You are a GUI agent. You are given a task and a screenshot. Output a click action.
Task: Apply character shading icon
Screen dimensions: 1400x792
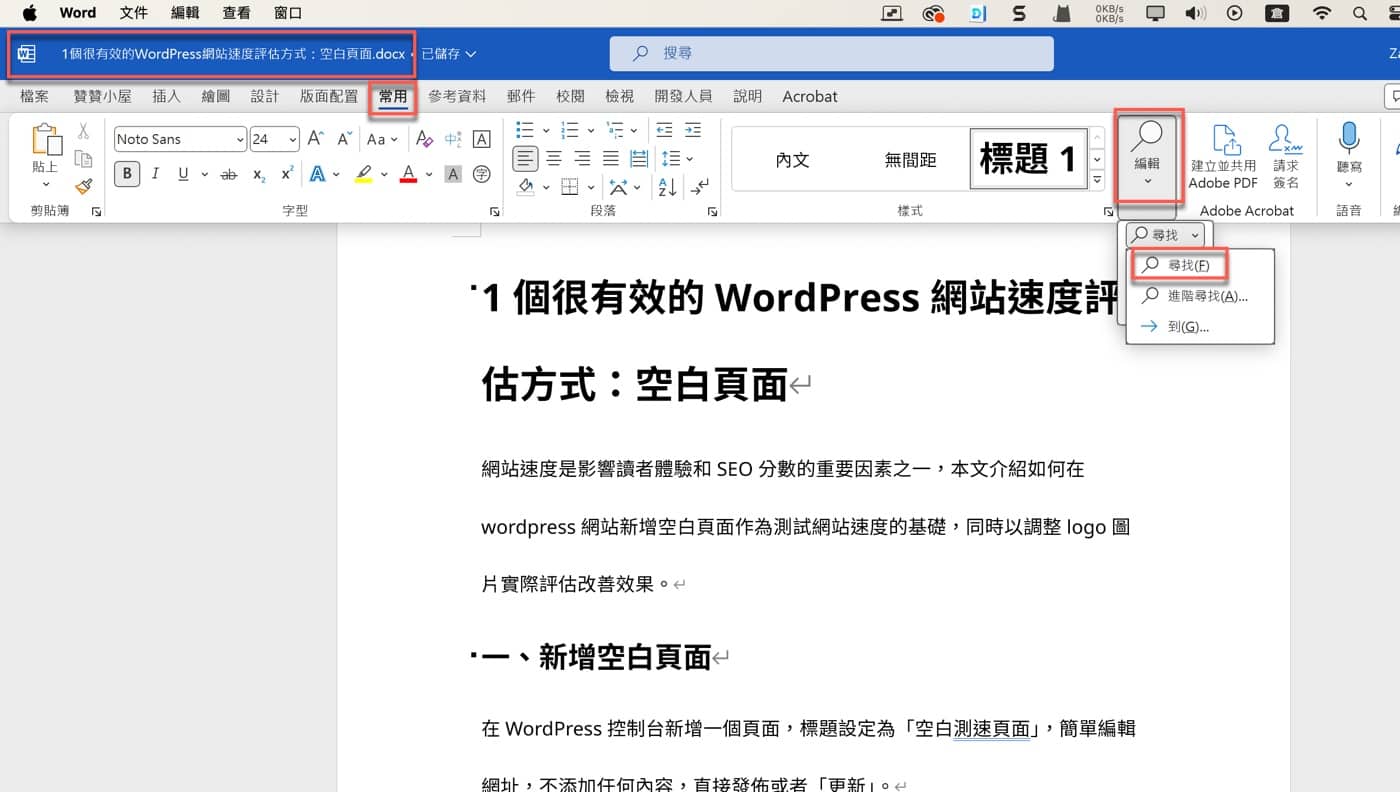pos(453,174)
